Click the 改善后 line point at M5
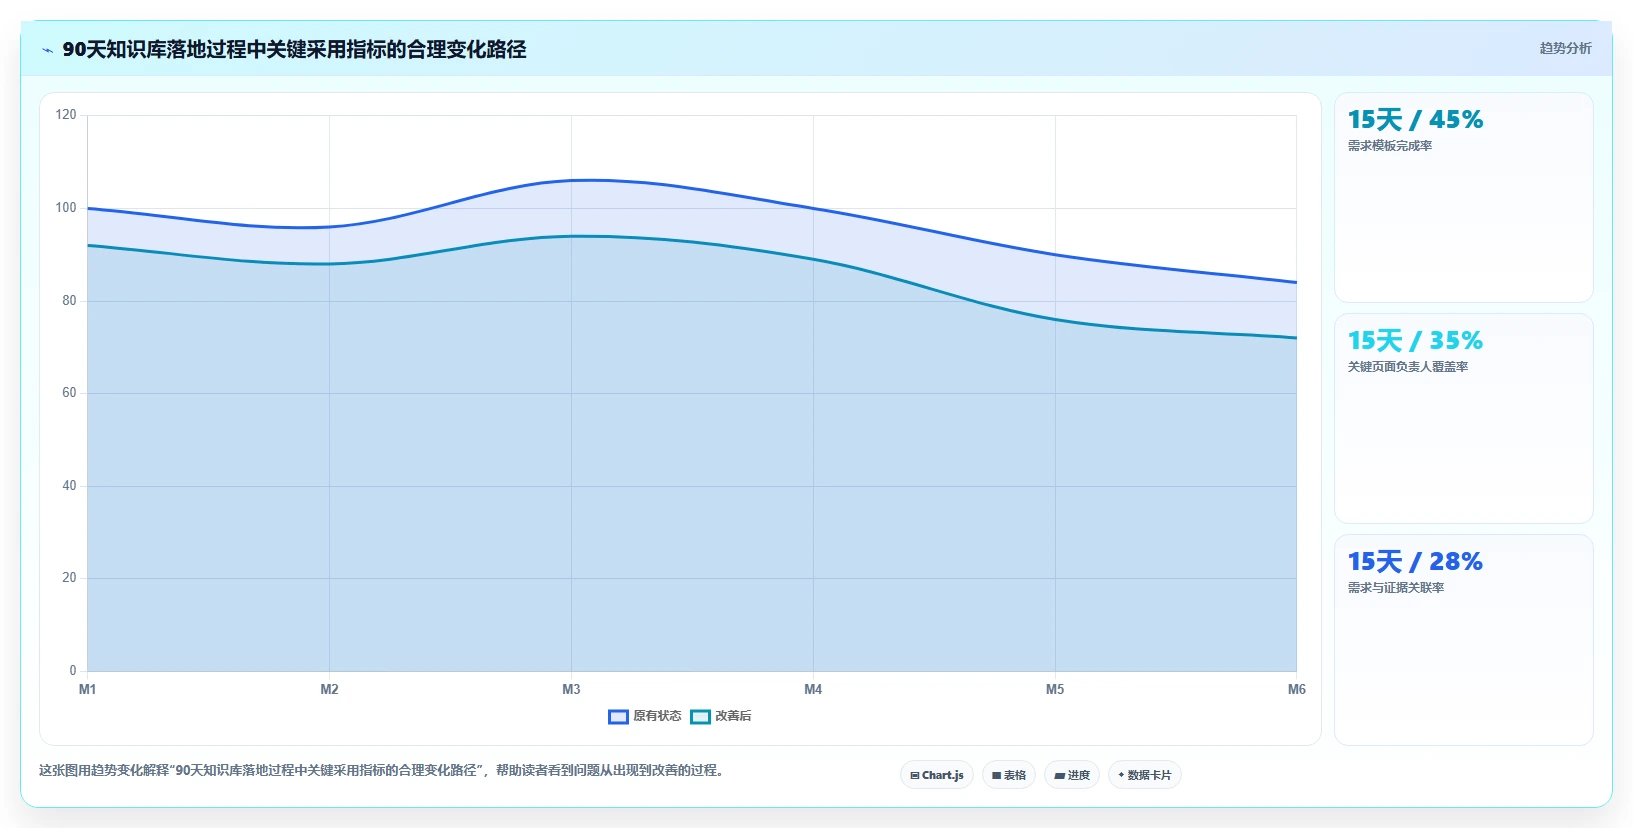This screenshot has width=1633, height=828. [x=1055, y=319]
